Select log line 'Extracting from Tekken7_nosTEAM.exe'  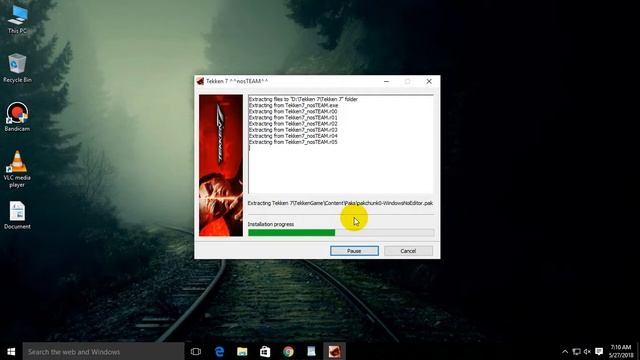click(x=293, y=105)
